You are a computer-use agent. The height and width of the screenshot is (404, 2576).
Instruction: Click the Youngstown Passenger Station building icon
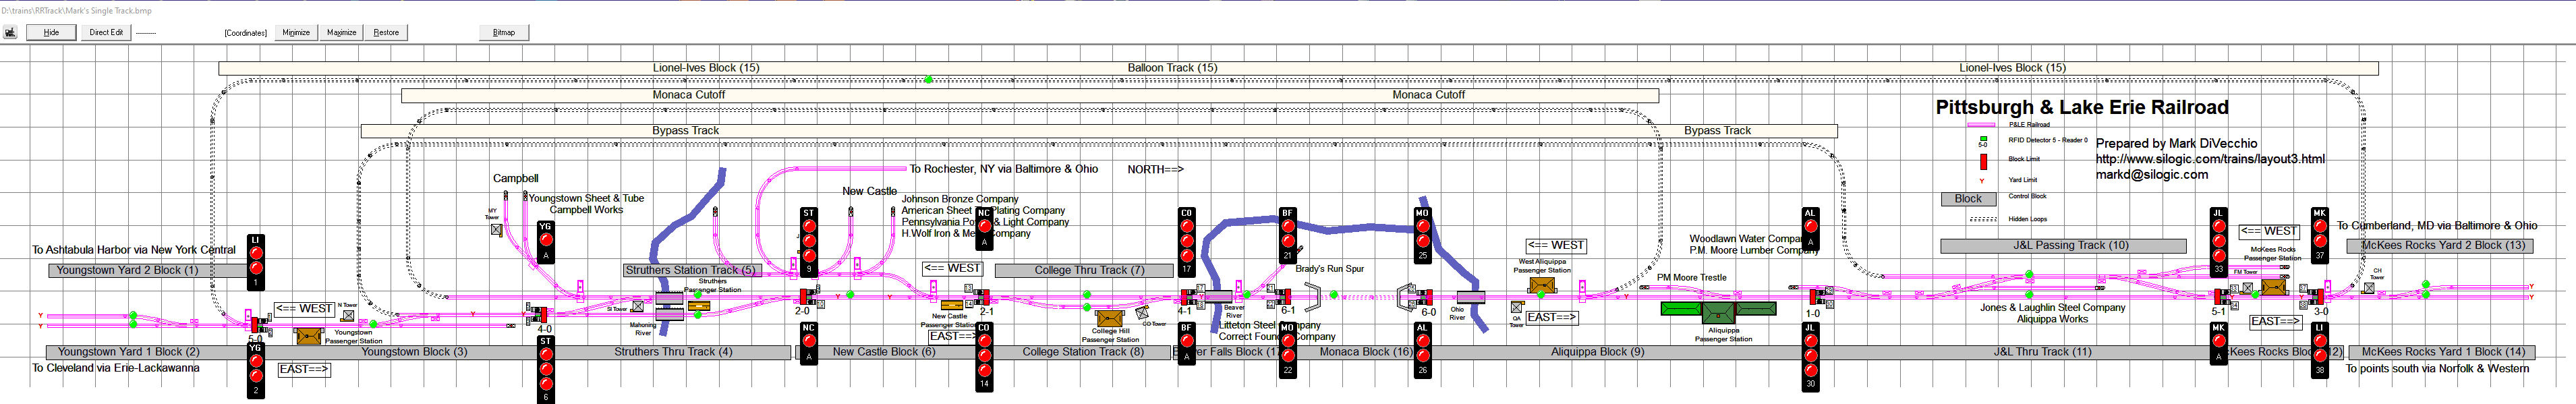coord(309,336)
